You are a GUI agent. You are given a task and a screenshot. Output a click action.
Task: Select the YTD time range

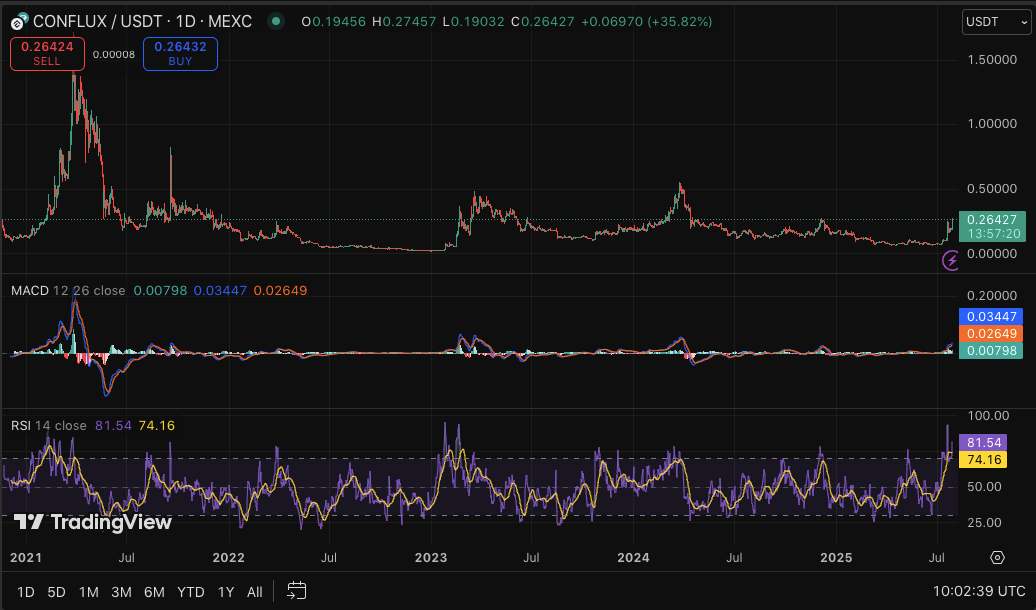click(190, 591)
